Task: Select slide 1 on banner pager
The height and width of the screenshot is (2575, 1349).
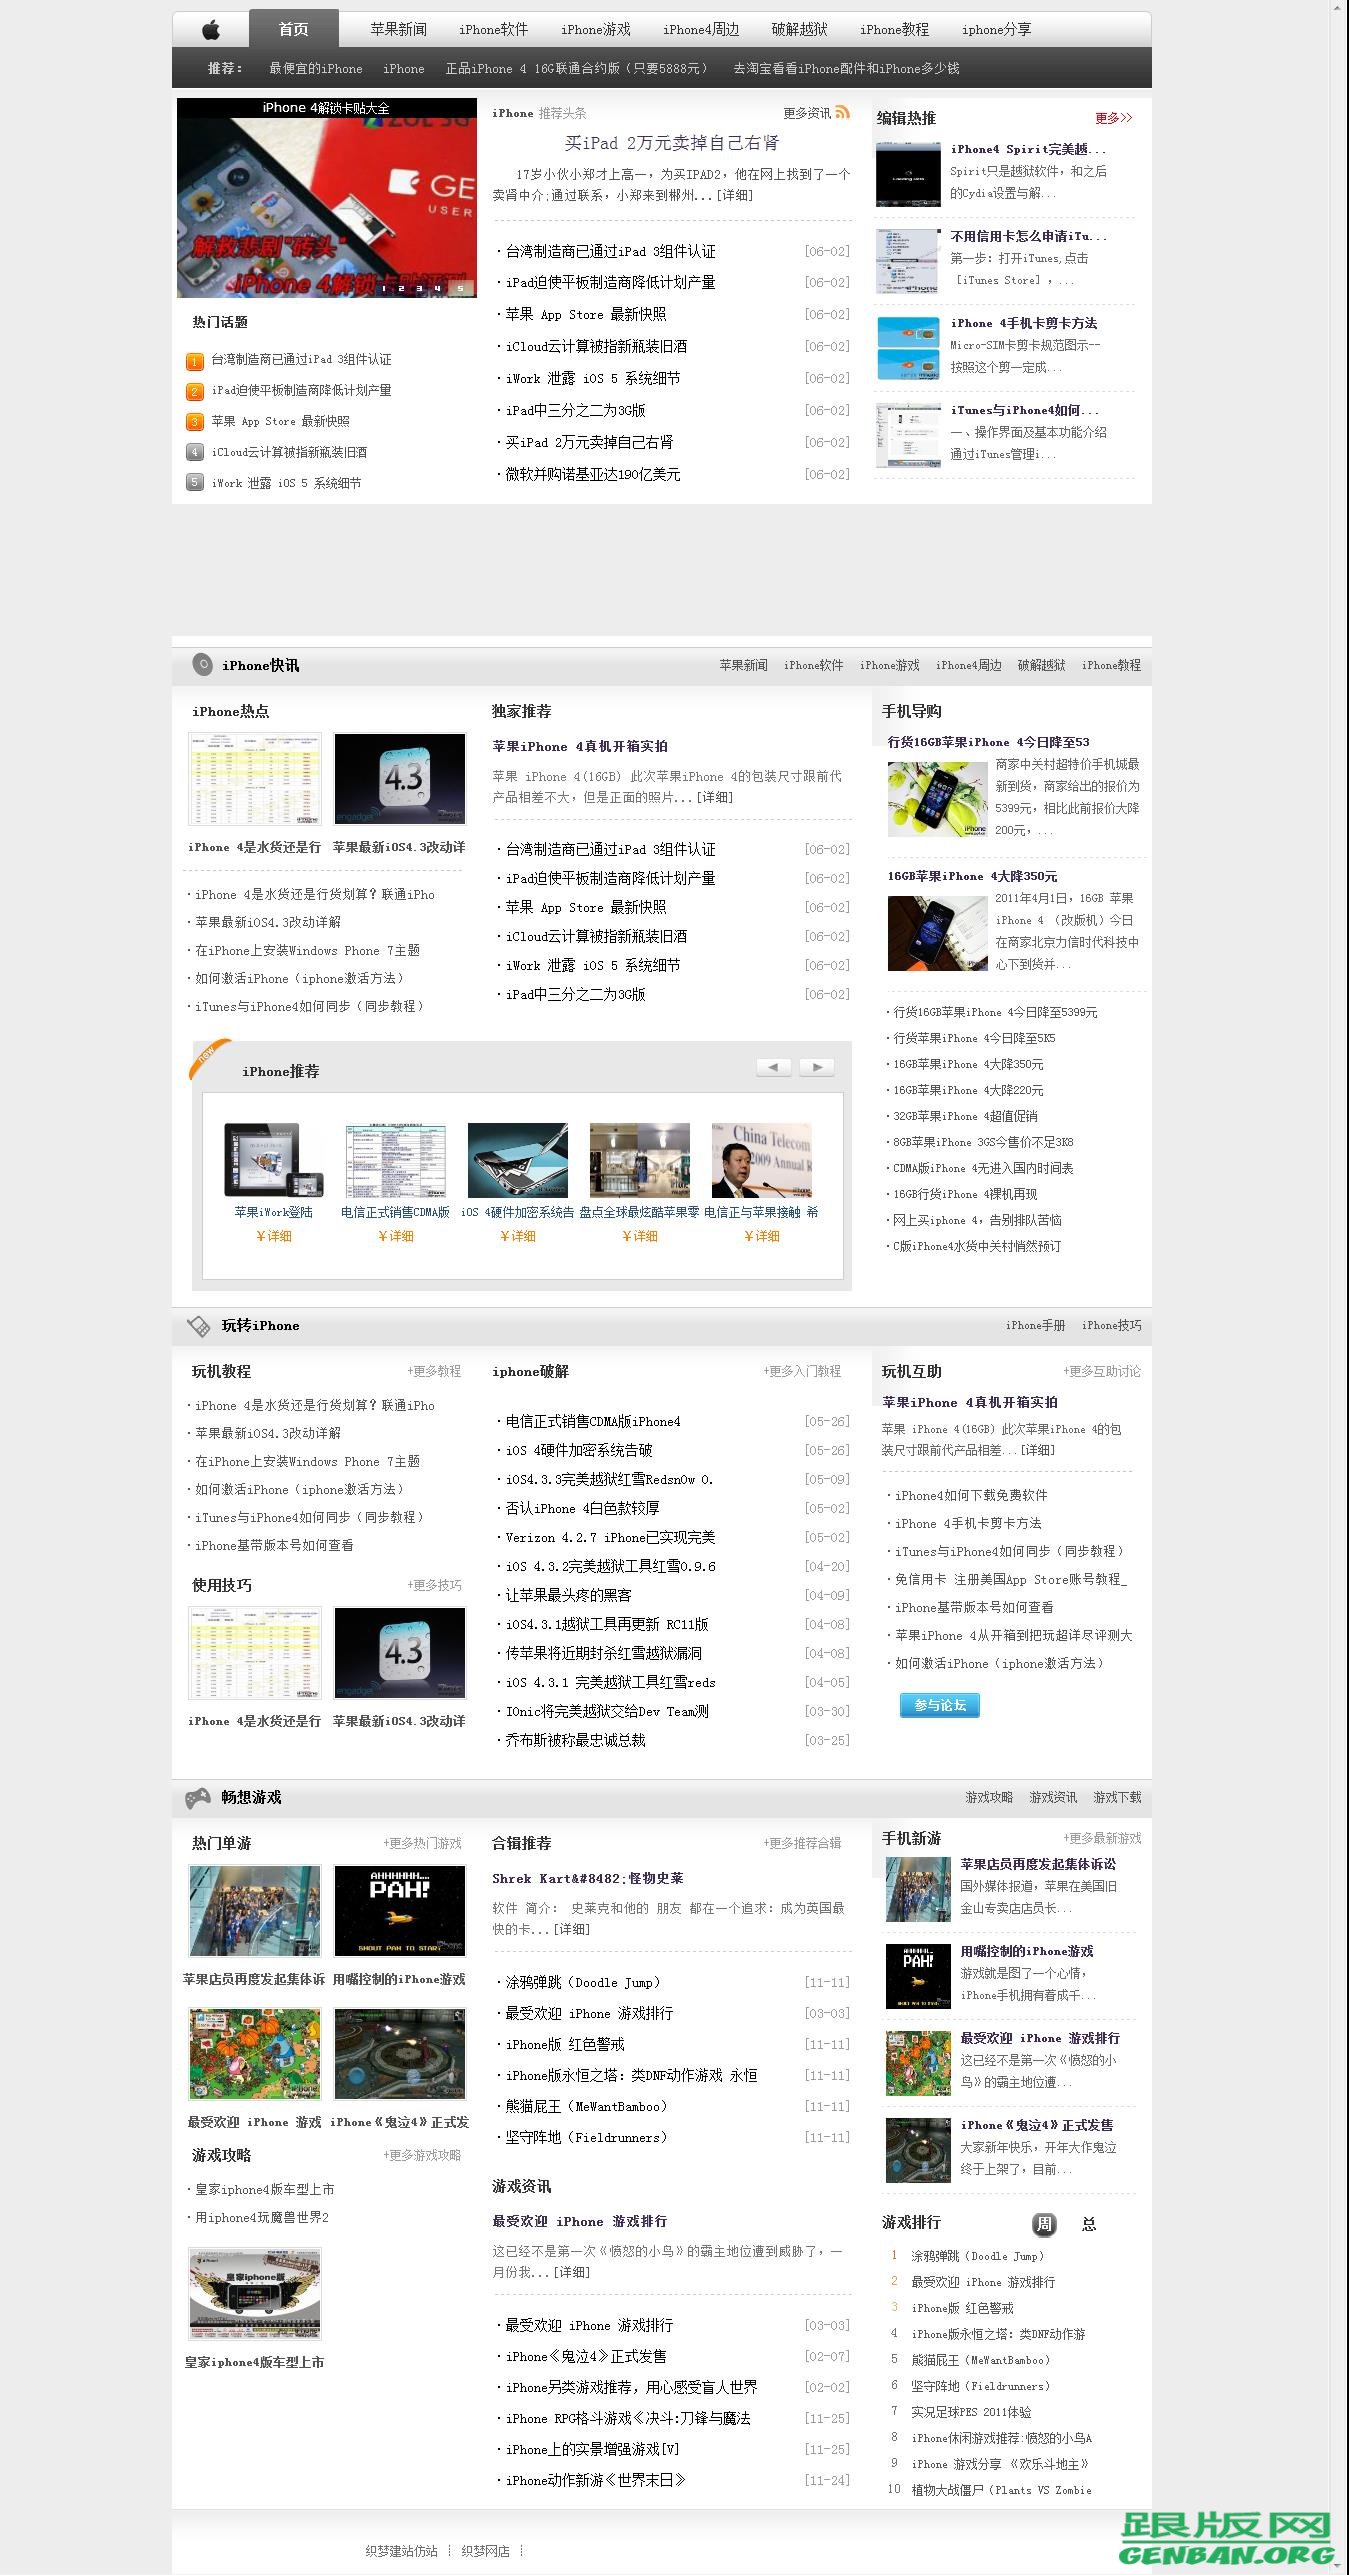Action: click(383, 288)
